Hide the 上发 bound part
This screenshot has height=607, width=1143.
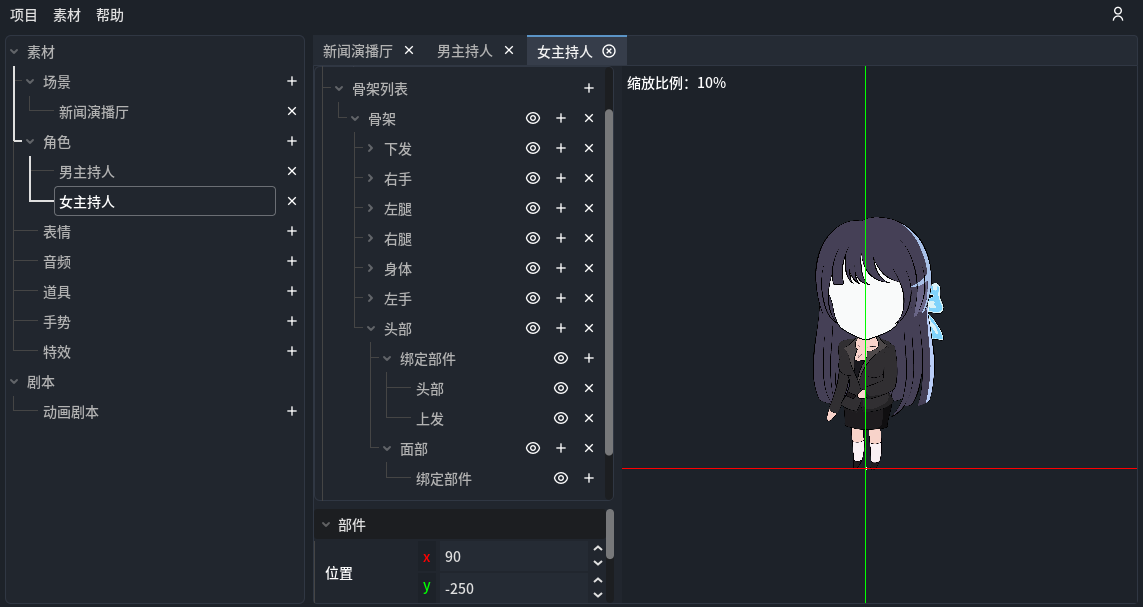point(560,418)
